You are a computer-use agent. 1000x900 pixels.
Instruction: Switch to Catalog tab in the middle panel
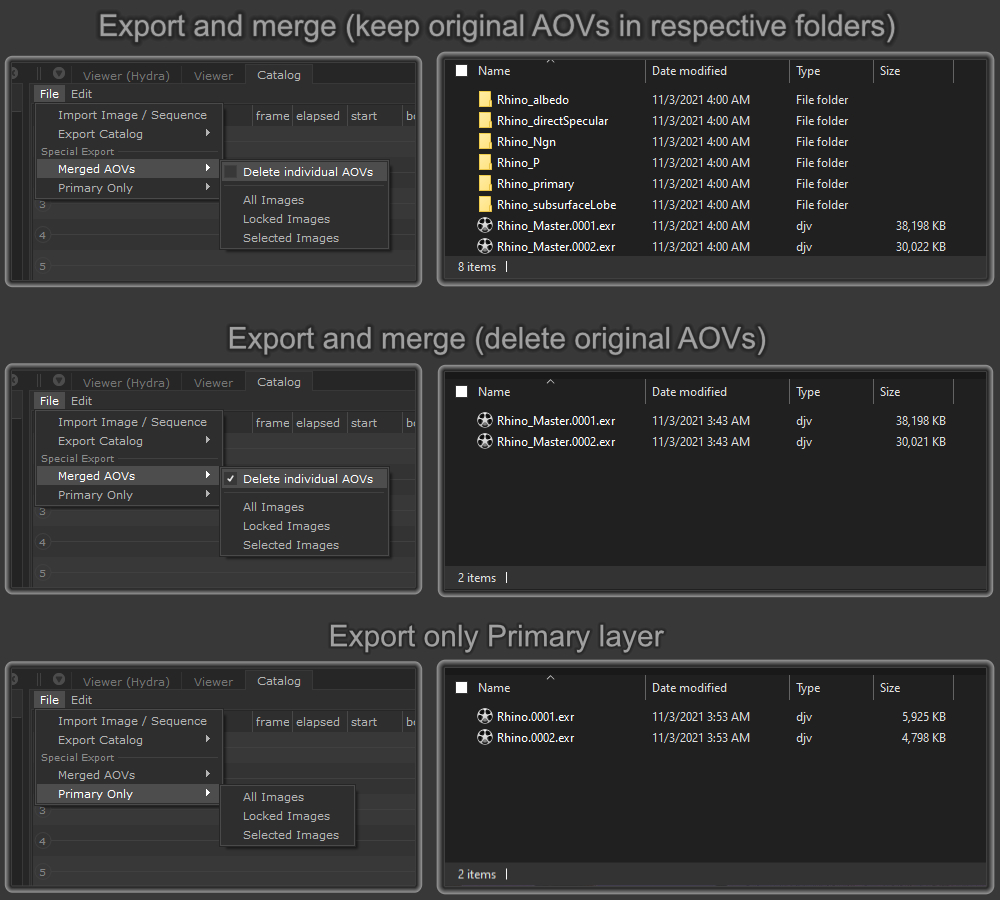point(279,381)
